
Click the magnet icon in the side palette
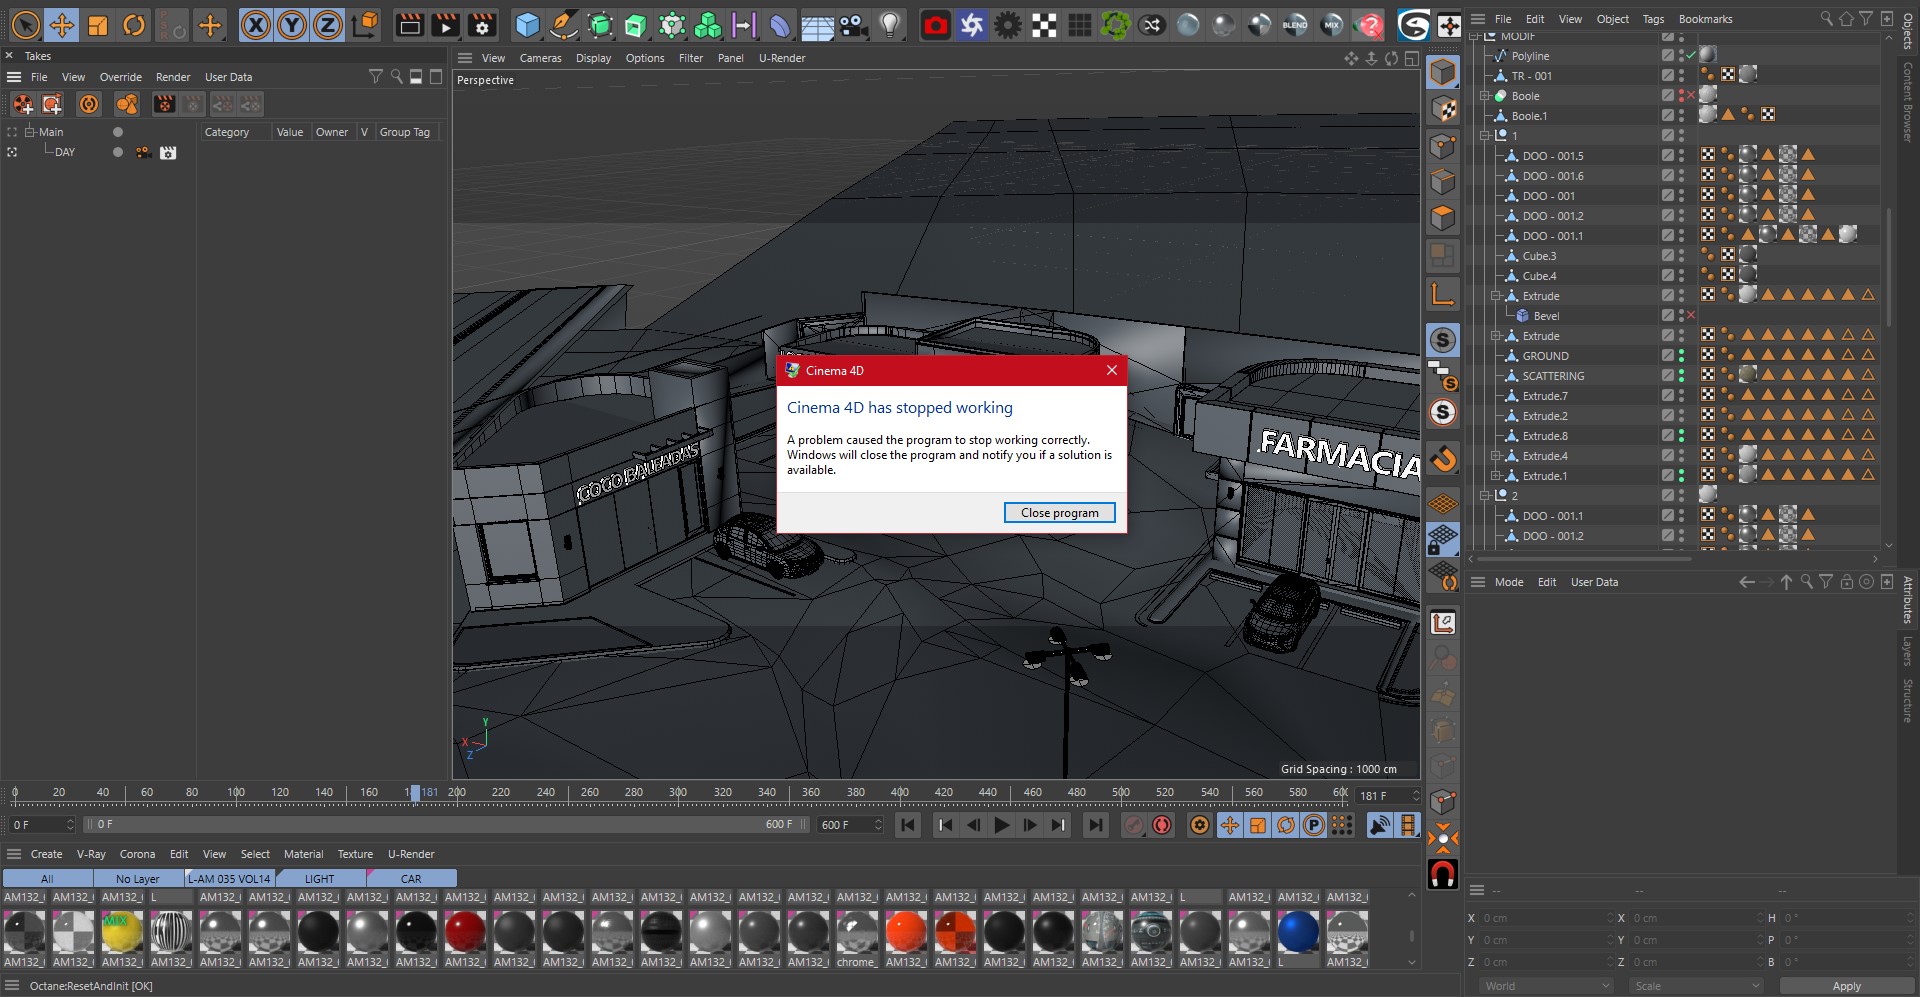1443,874
